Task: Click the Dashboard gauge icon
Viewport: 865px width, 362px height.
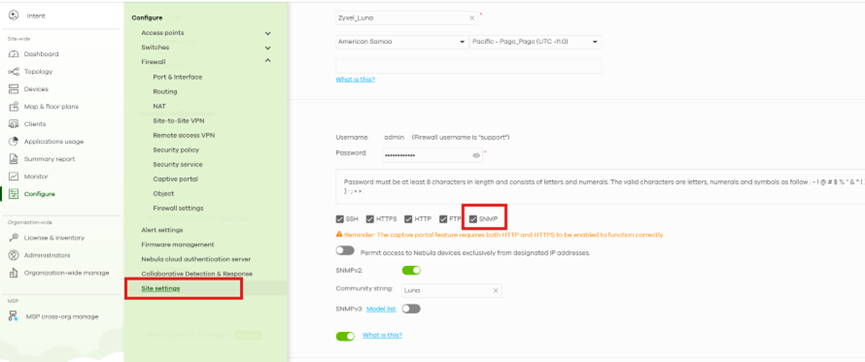Action: 14,54
